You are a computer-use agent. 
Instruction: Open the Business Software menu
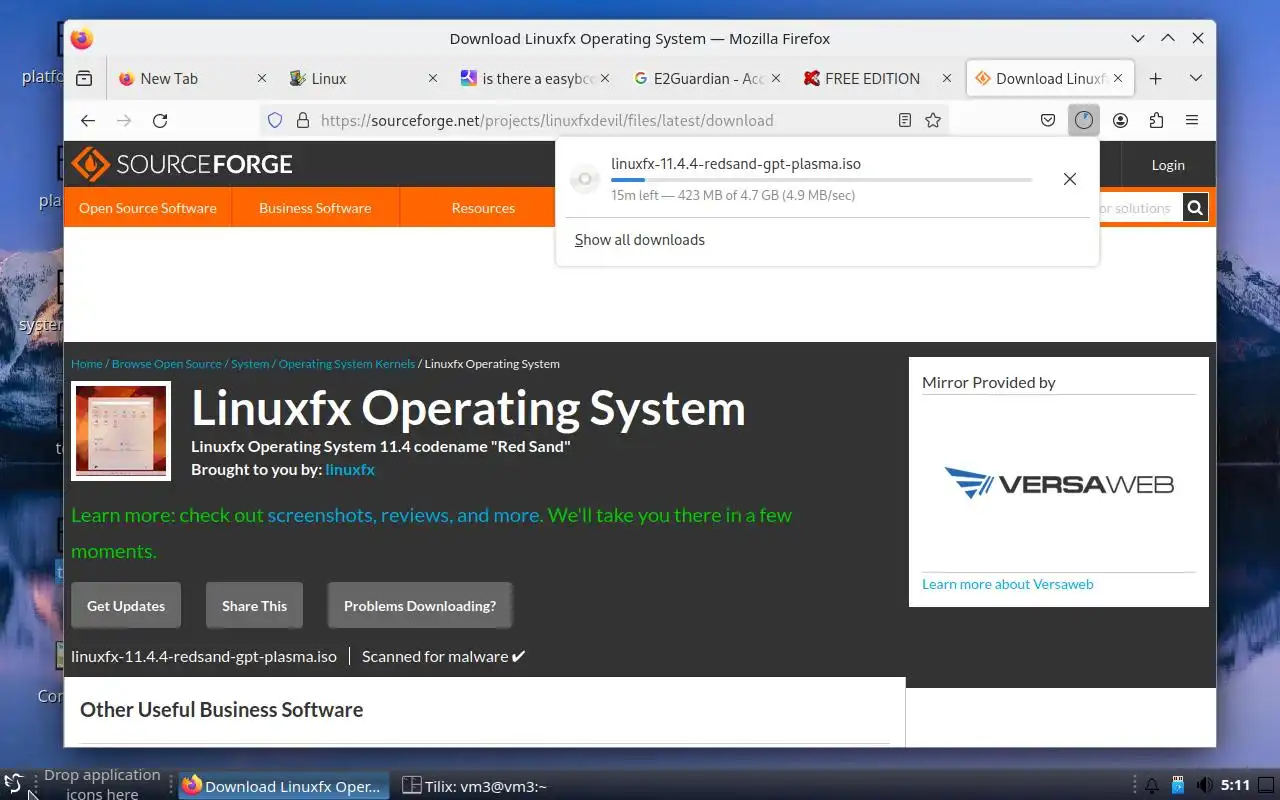pos(315,208)
